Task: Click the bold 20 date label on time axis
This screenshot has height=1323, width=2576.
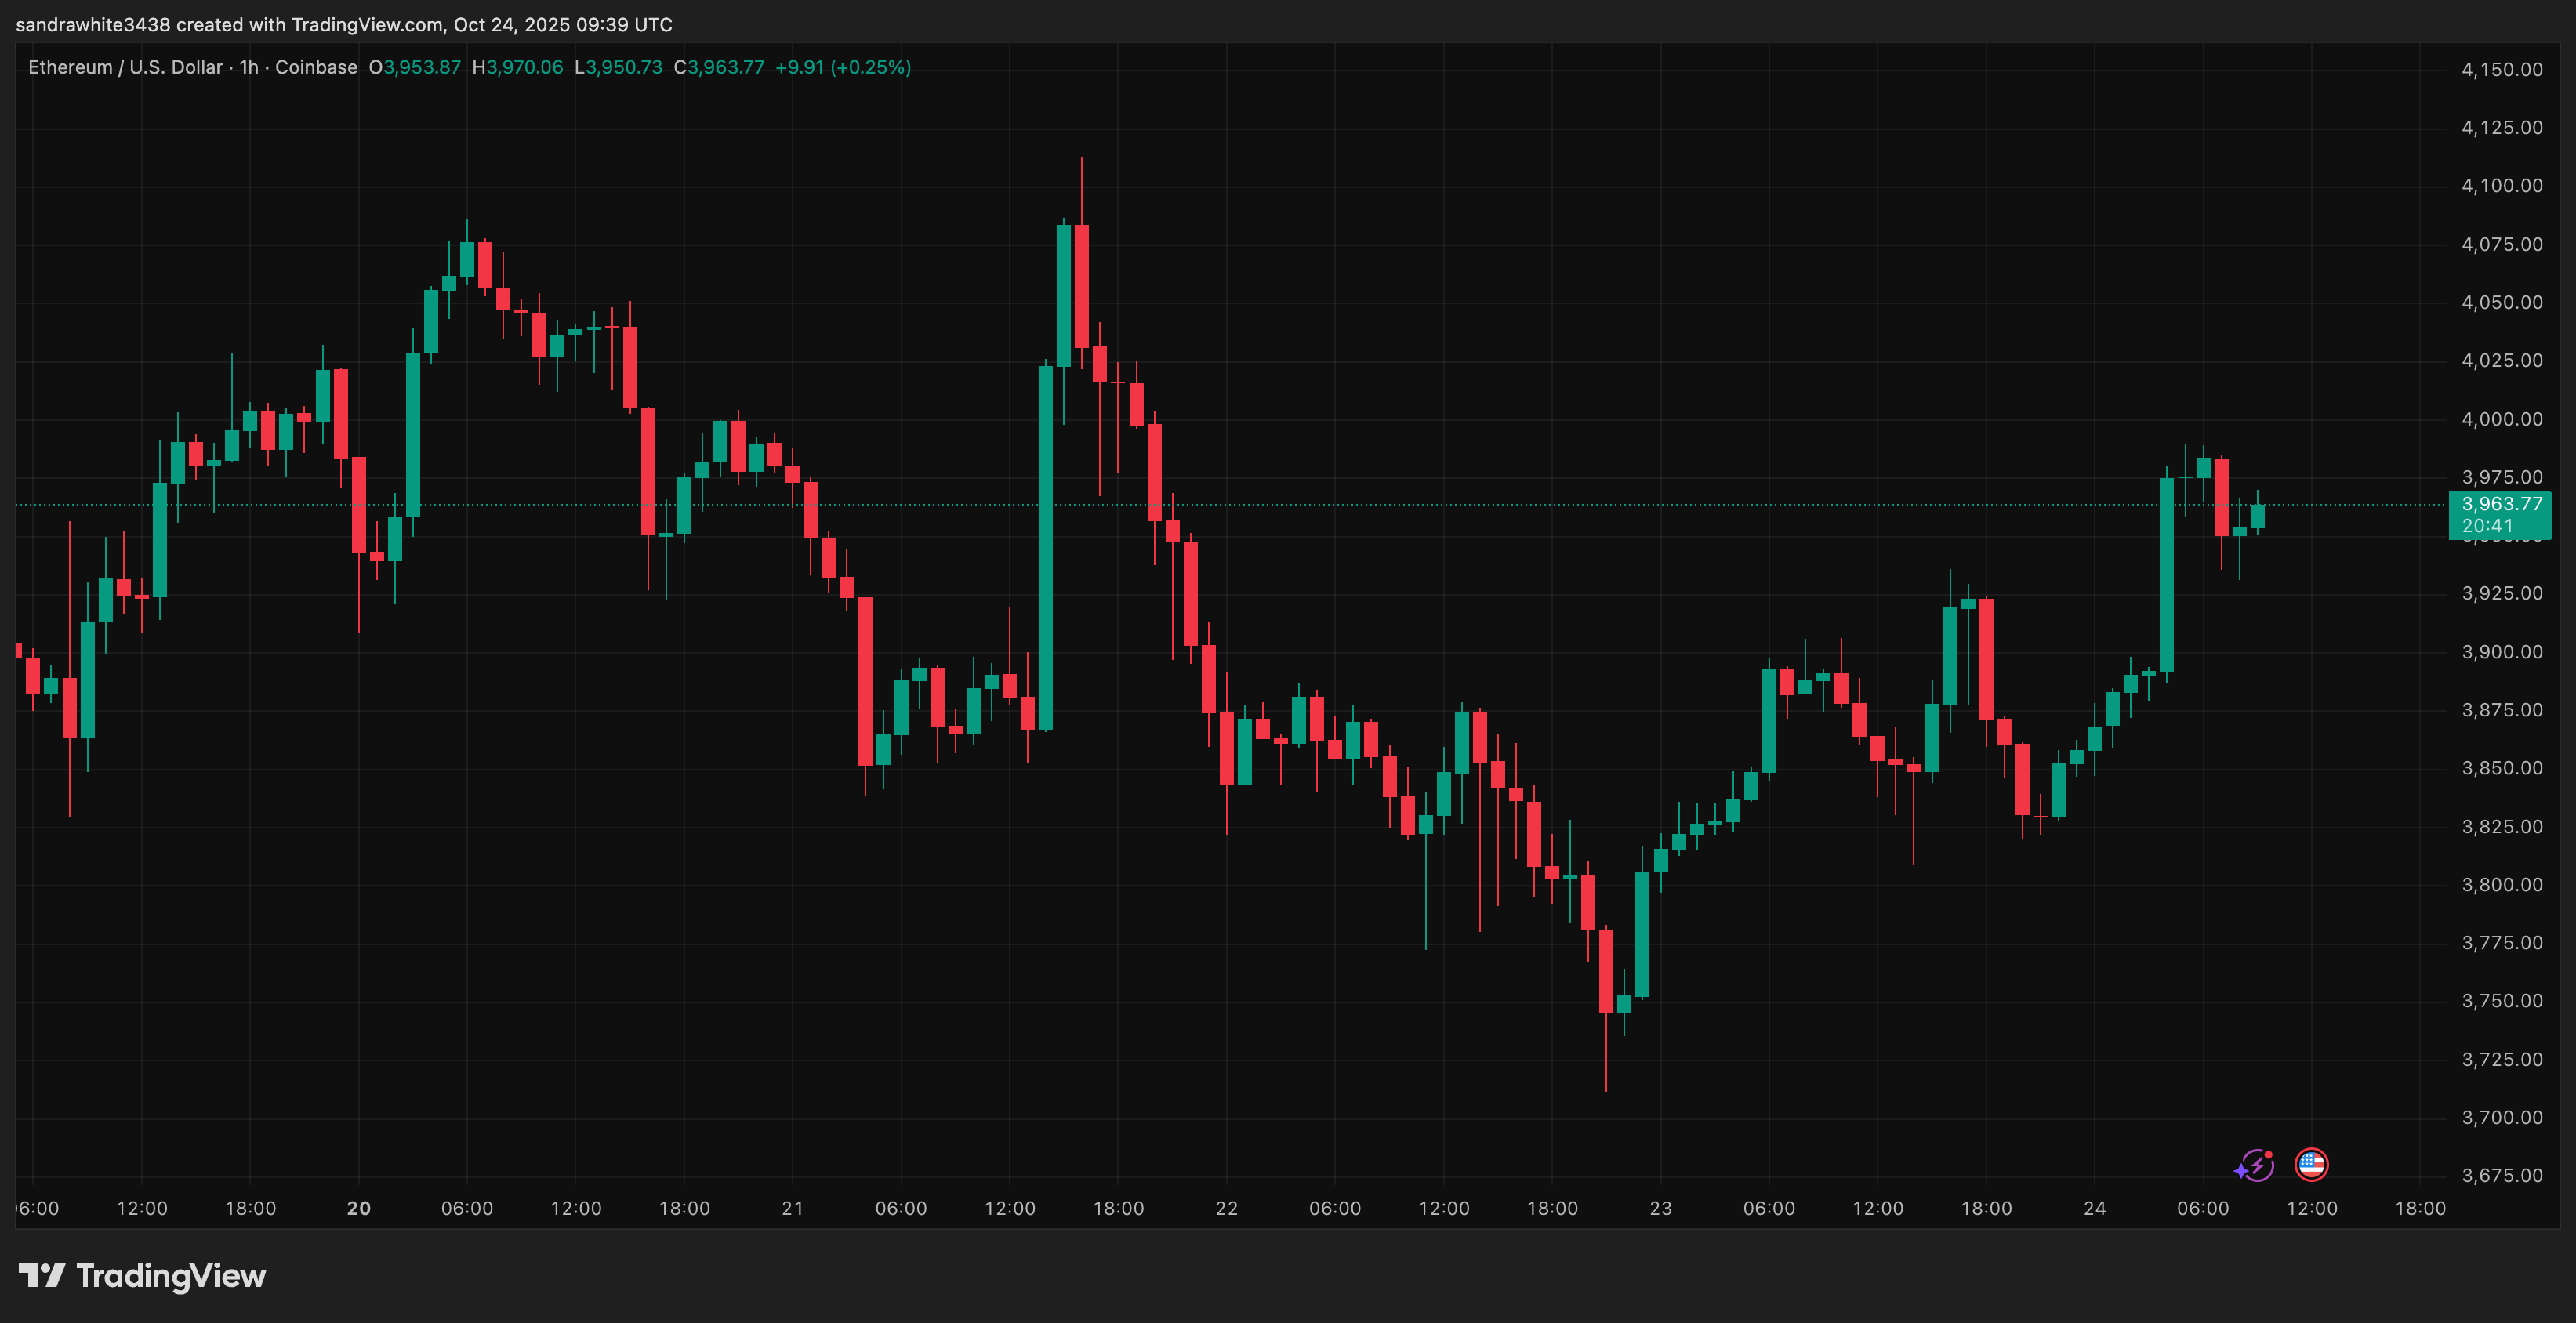Action: coord(359,1208)
